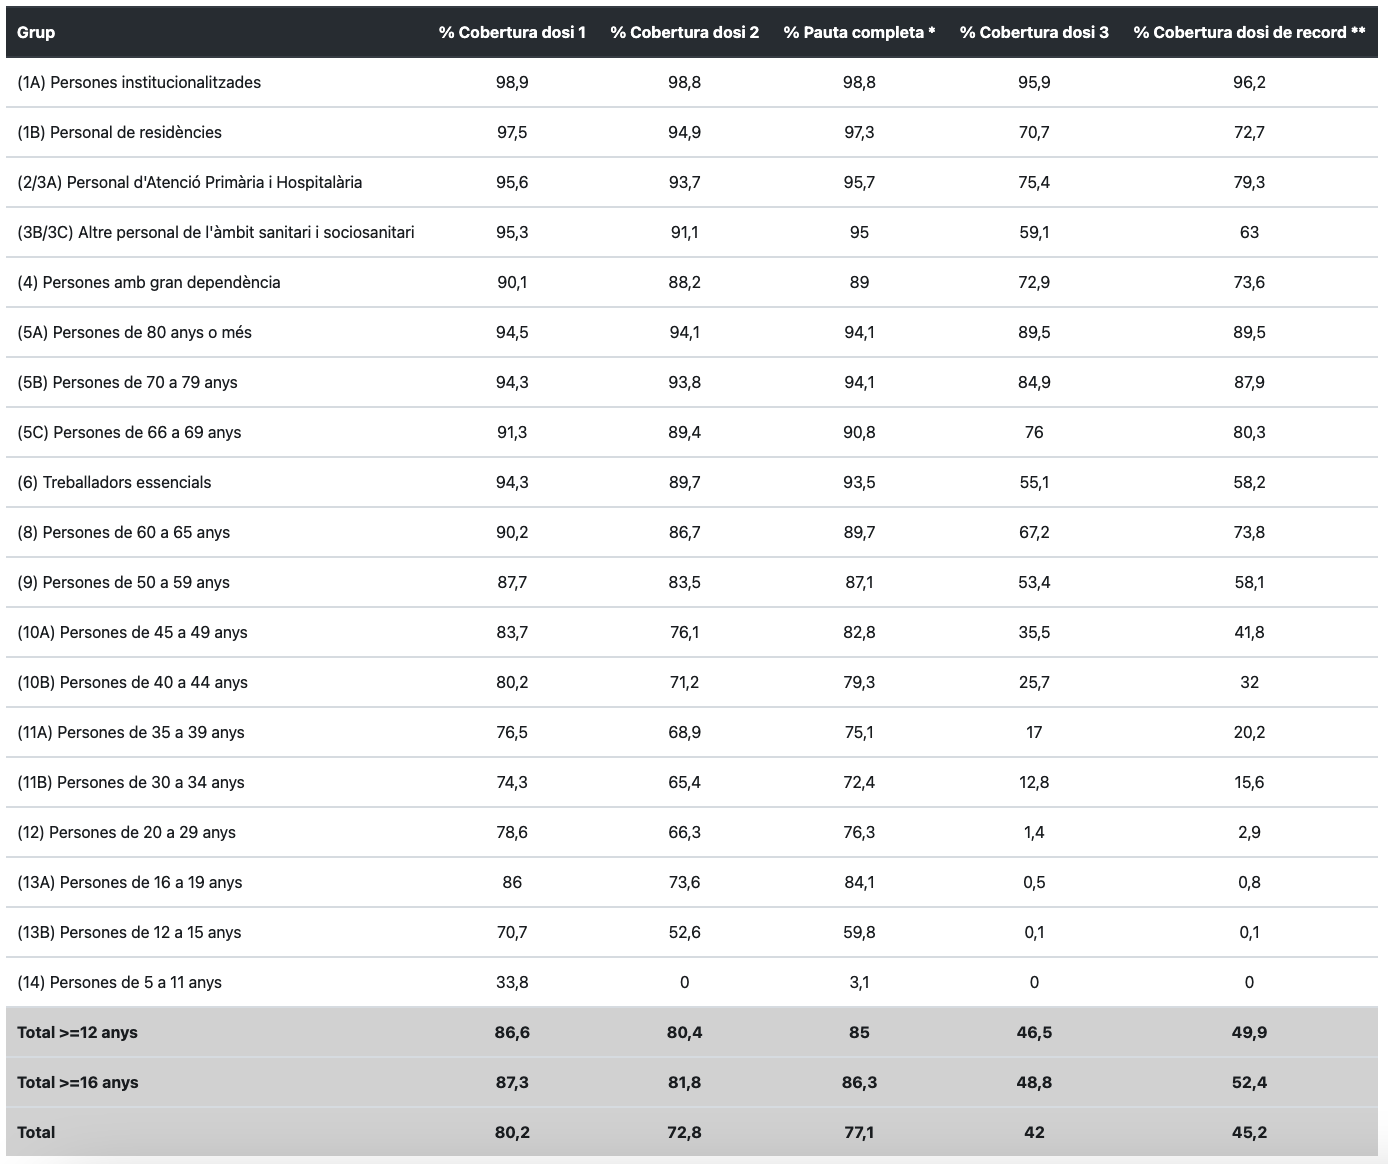The width and height of the screenshot is (1388, 1164).
Task: Click the % Cobertura dosi de record header
Action: (x=1249, y=32)
